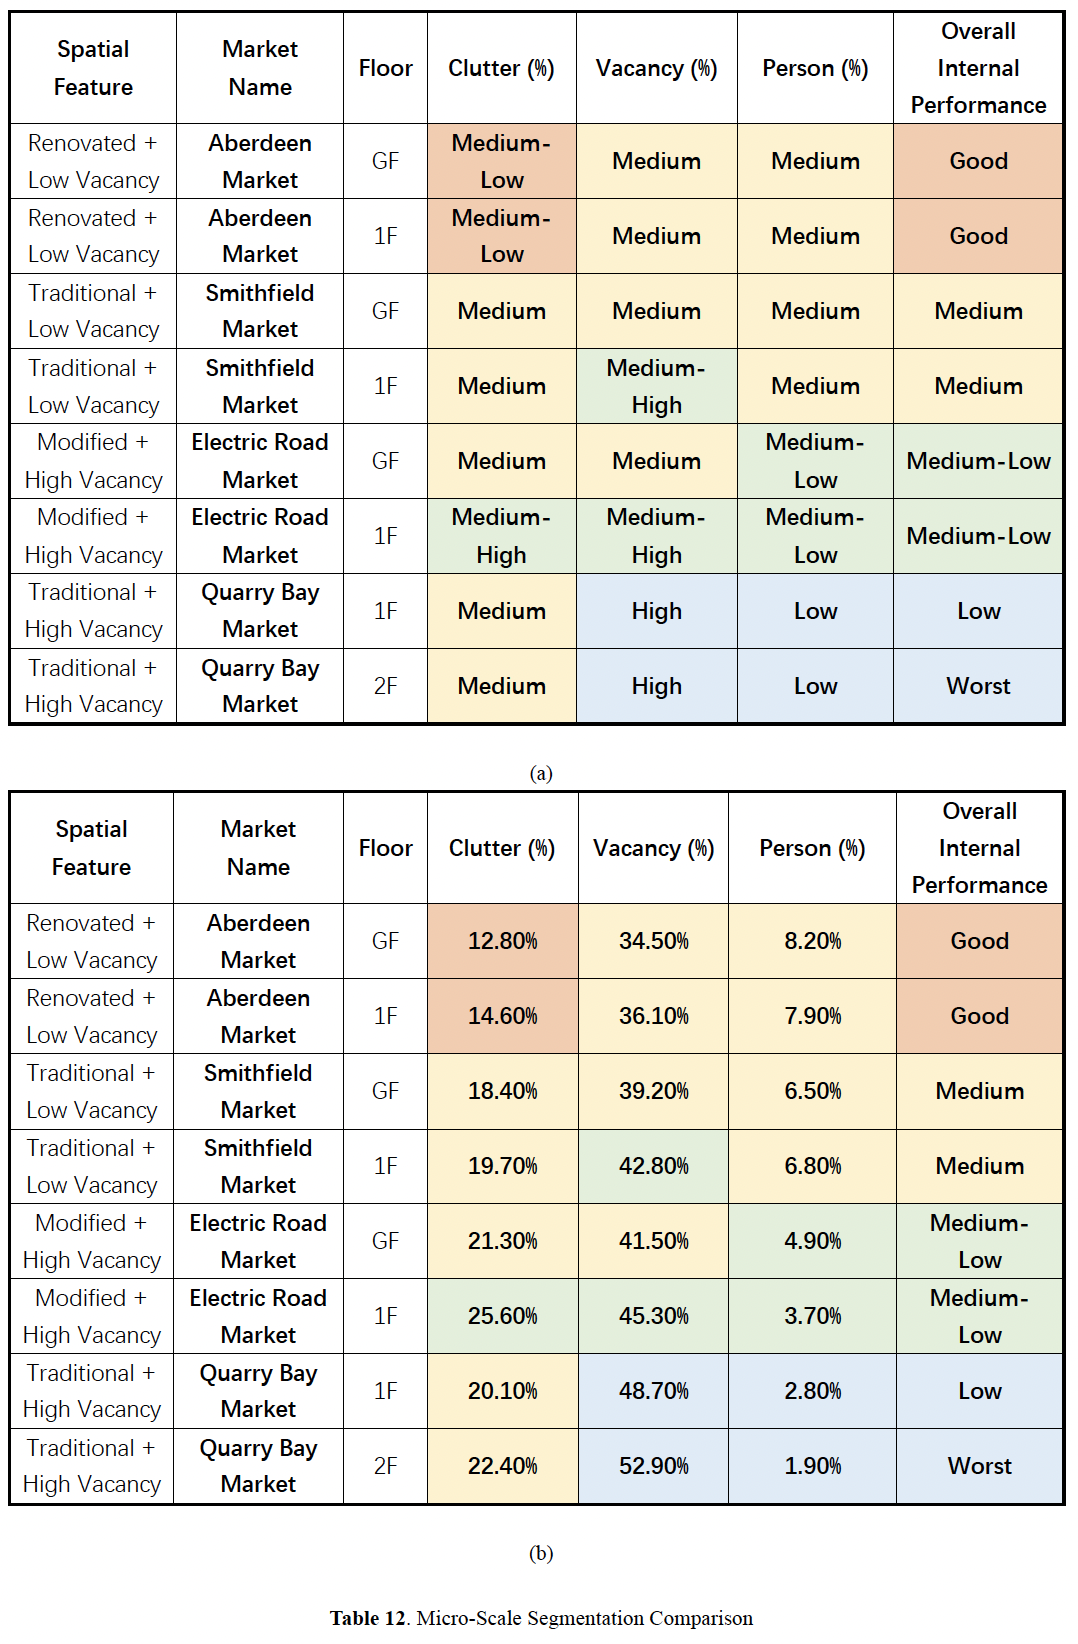
Task: Click the (a) subtable label
Action: [541, 773]
